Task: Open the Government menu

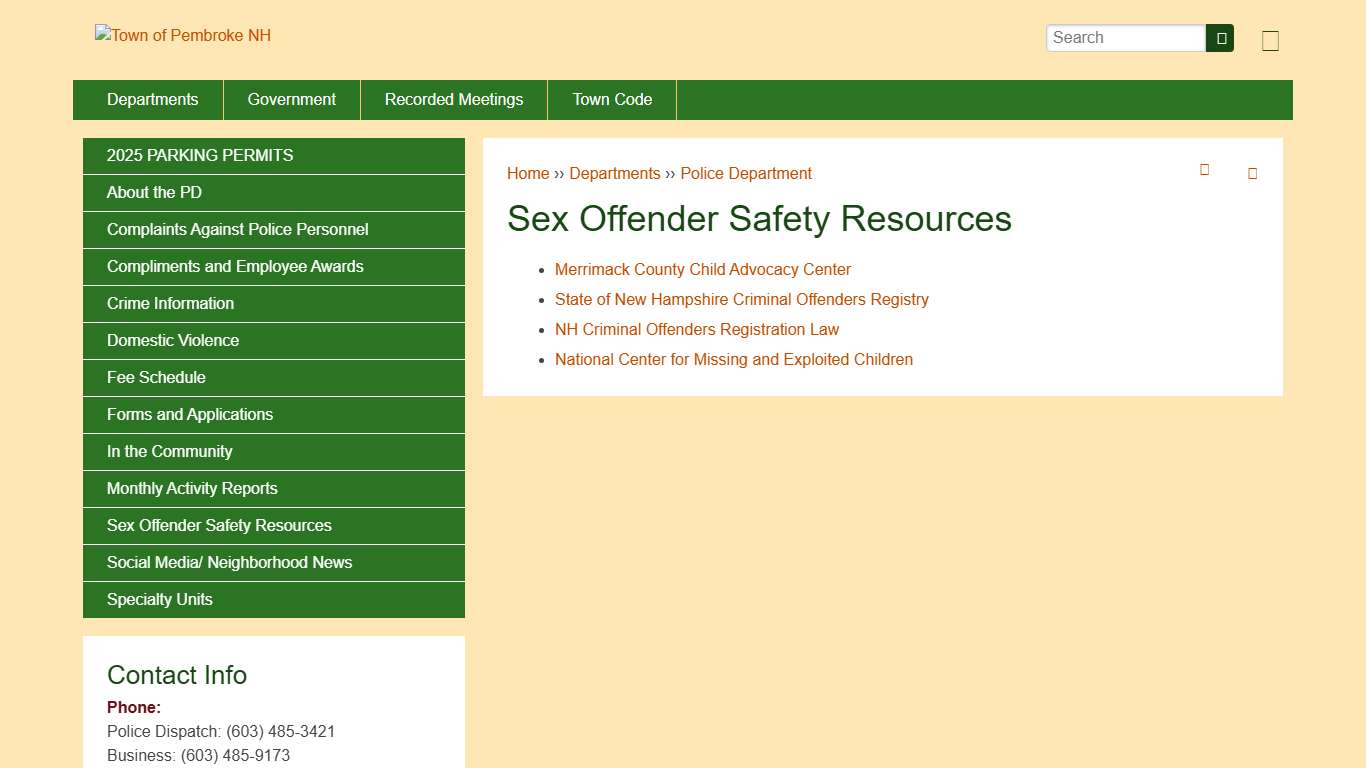Action: (291, 99)
